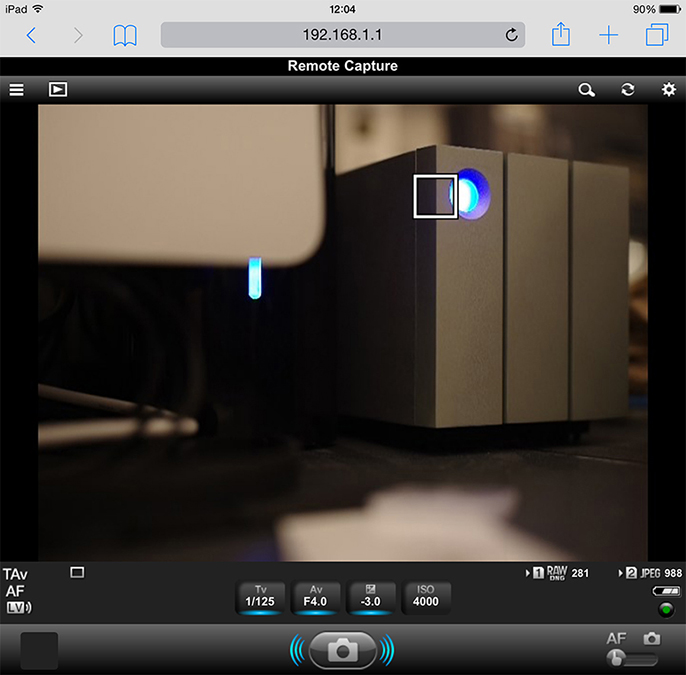This screenshot has width=686, height=675.
Task: Click the refresh live view icon
Action: click(x=628, y=90)
